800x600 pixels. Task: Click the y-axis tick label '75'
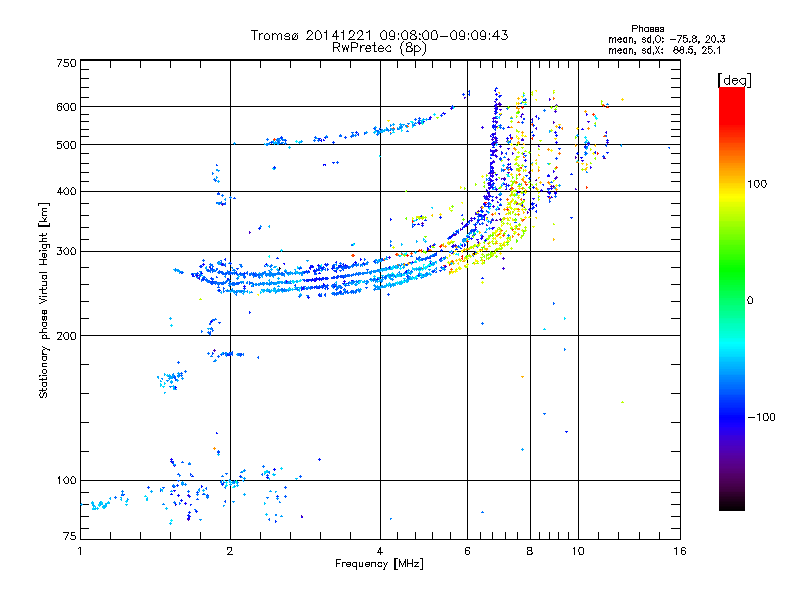coord(70,536)
